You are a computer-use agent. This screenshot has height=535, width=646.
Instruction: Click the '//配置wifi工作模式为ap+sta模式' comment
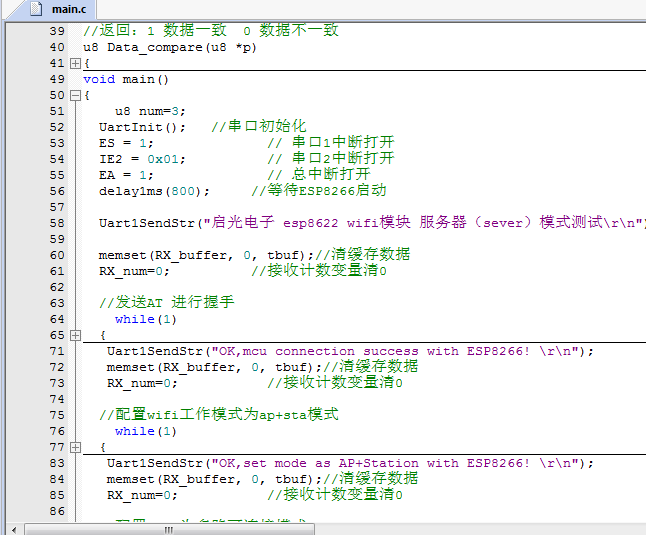tap(219, 415)
